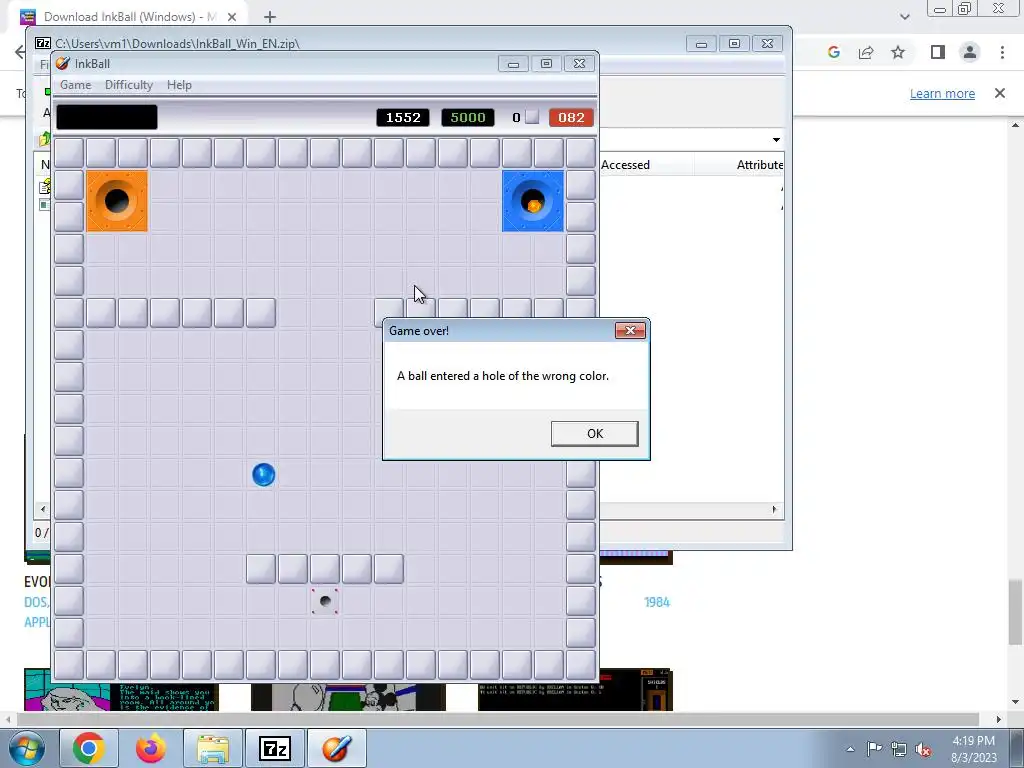Viewport: 1024px width, 768px height.
Task: Bookmark this page with the star icon
Action: tap(898, 52)
